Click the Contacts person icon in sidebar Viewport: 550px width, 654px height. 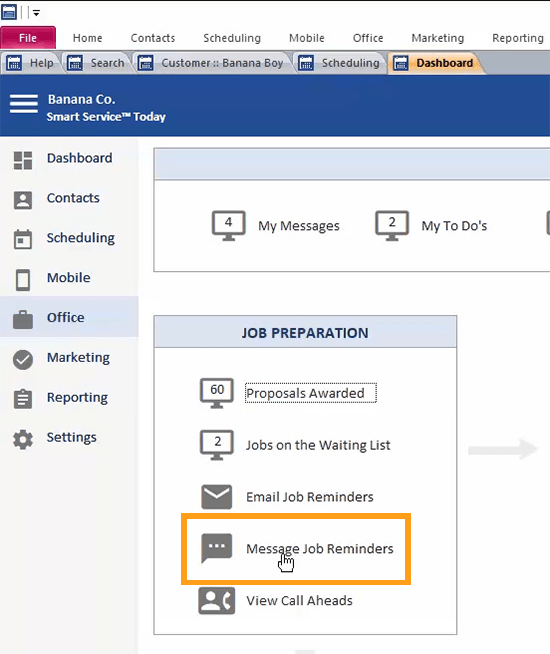tap(23, 200)
